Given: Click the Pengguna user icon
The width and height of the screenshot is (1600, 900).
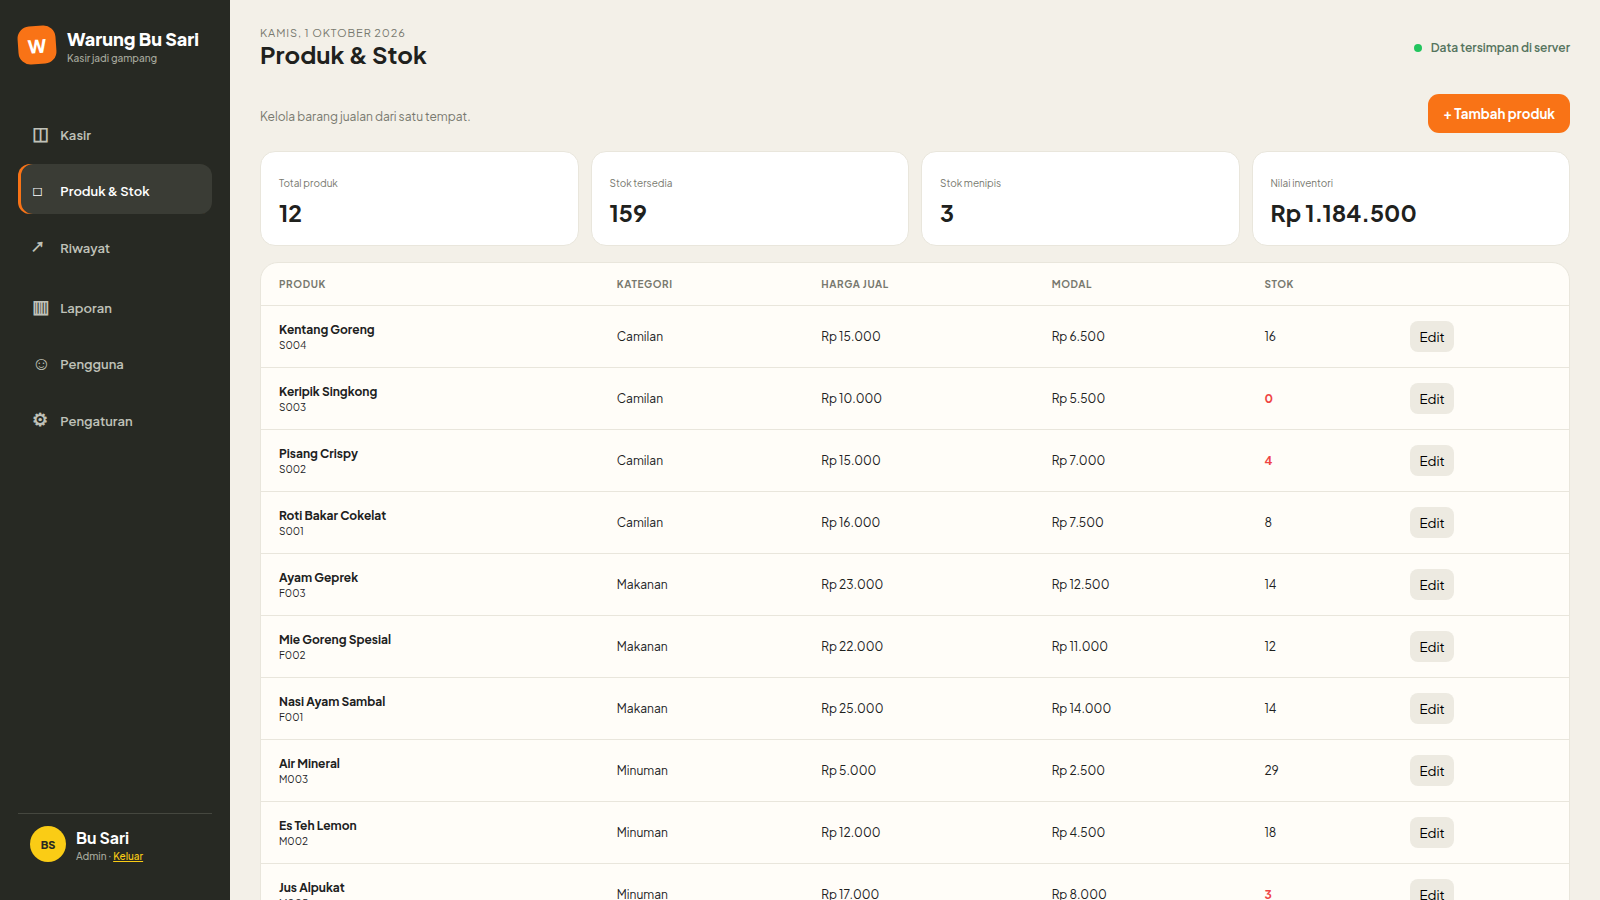Looking at the screenshot, I should pos(41,364).
